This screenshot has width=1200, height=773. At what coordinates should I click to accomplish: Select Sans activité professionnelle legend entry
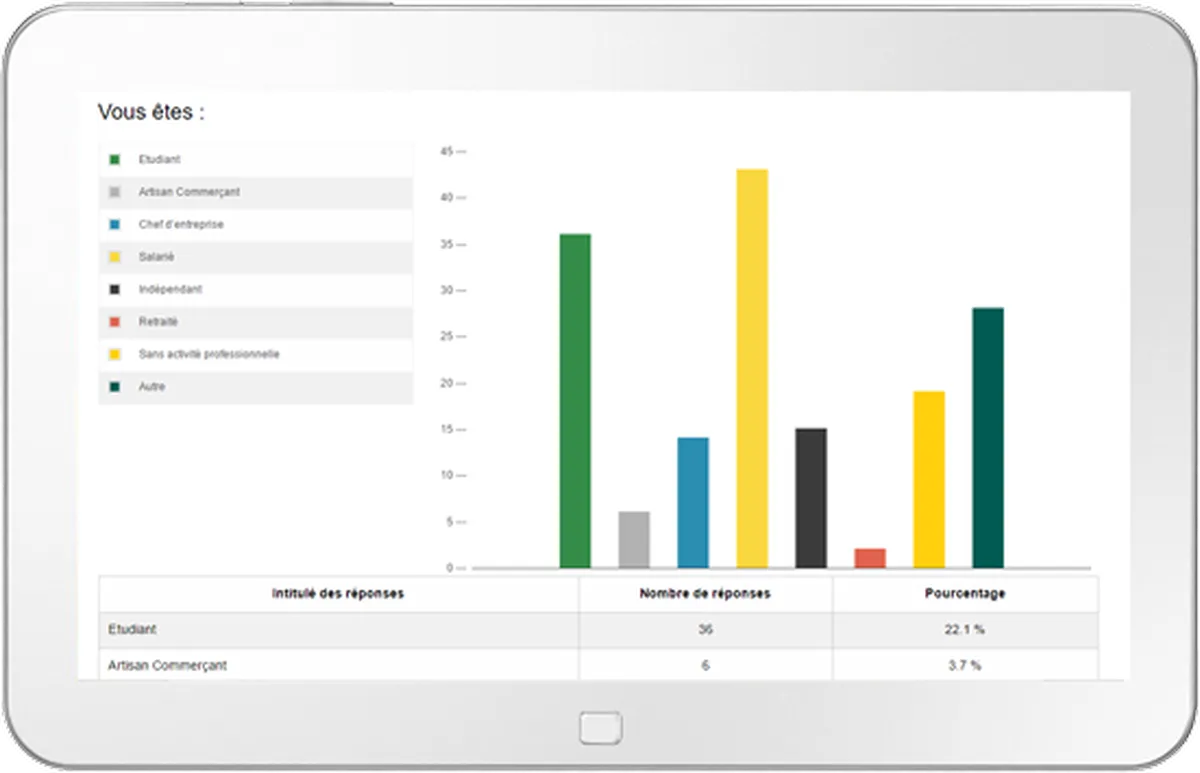(256, 354)
